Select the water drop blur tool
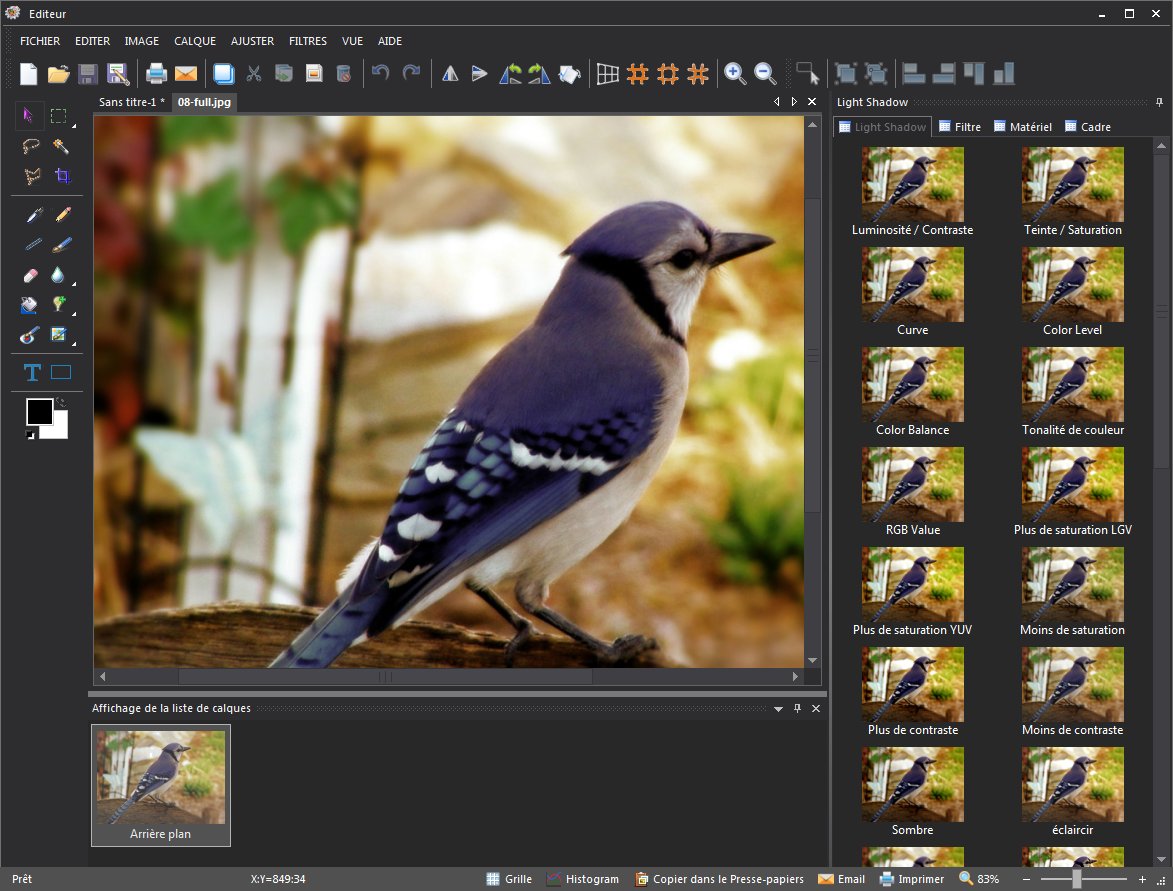1173x891 pixels. coord(58,275)
